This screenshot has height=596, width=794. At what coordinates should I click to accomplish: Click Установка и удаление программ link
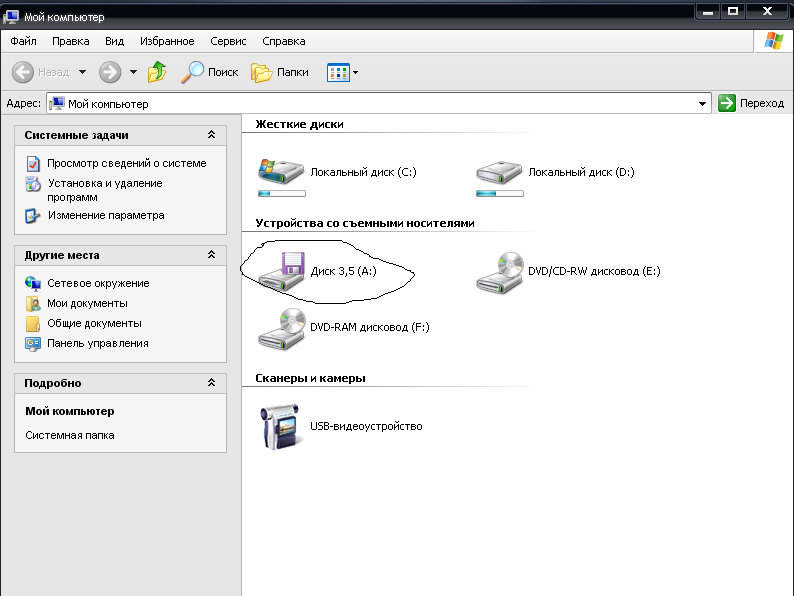(105, 190)
